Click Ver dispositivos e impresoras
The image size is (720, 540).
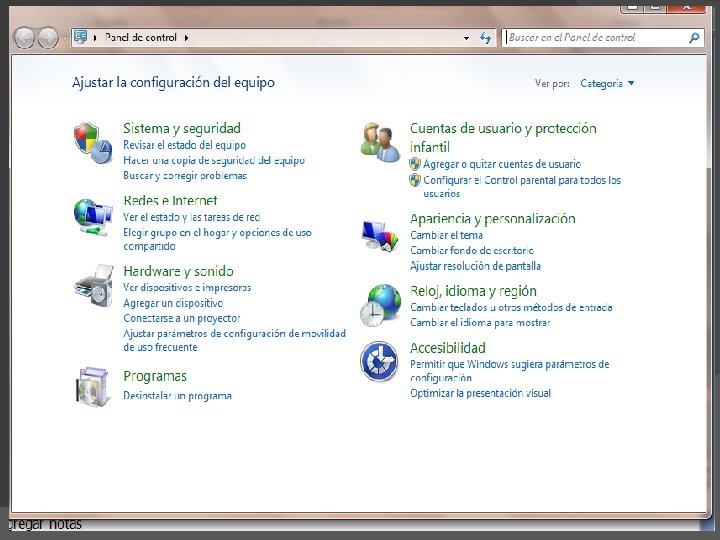pos(187,287)
